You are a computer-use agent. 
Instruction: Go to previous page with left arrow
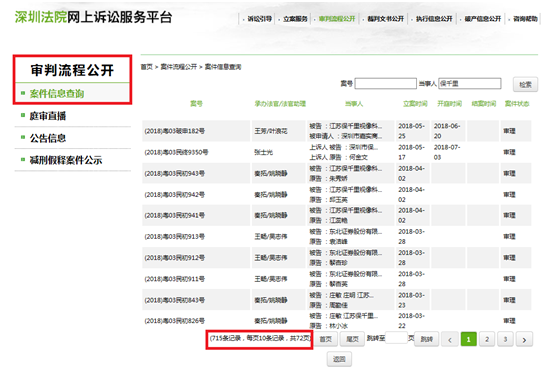[449, 340]
